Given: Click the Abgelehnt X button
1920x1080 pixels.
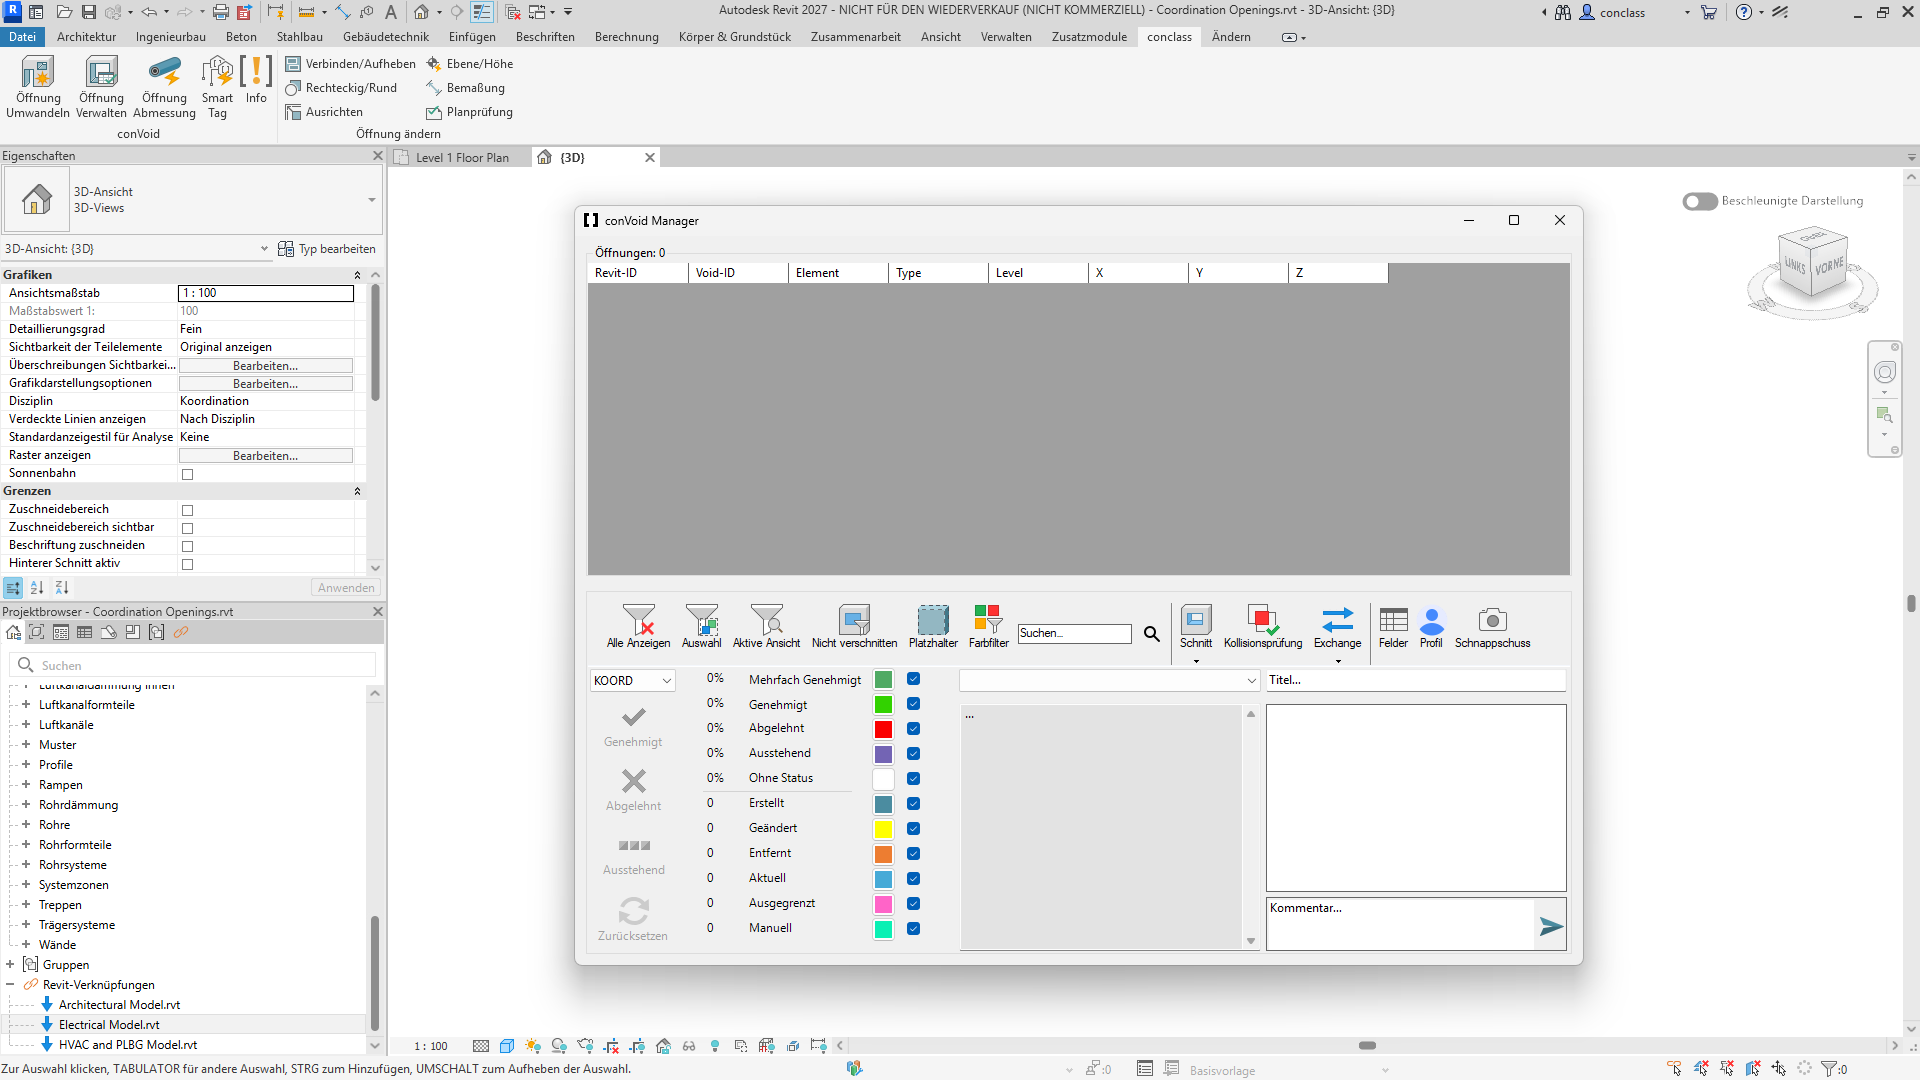Looking at the screenshot, I should (x=633, y=790).
